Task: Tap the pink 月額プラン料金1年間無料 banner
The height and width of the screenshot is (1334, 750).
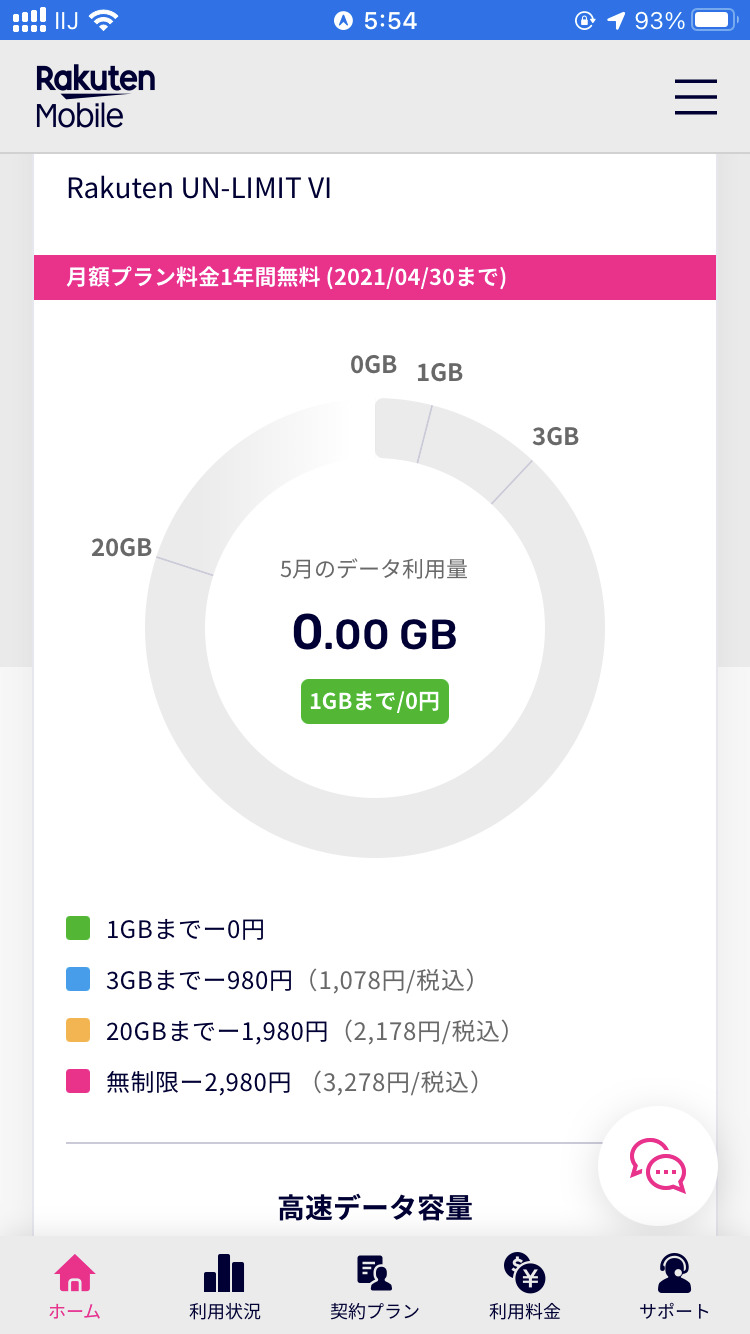Action: click(375, 277)
